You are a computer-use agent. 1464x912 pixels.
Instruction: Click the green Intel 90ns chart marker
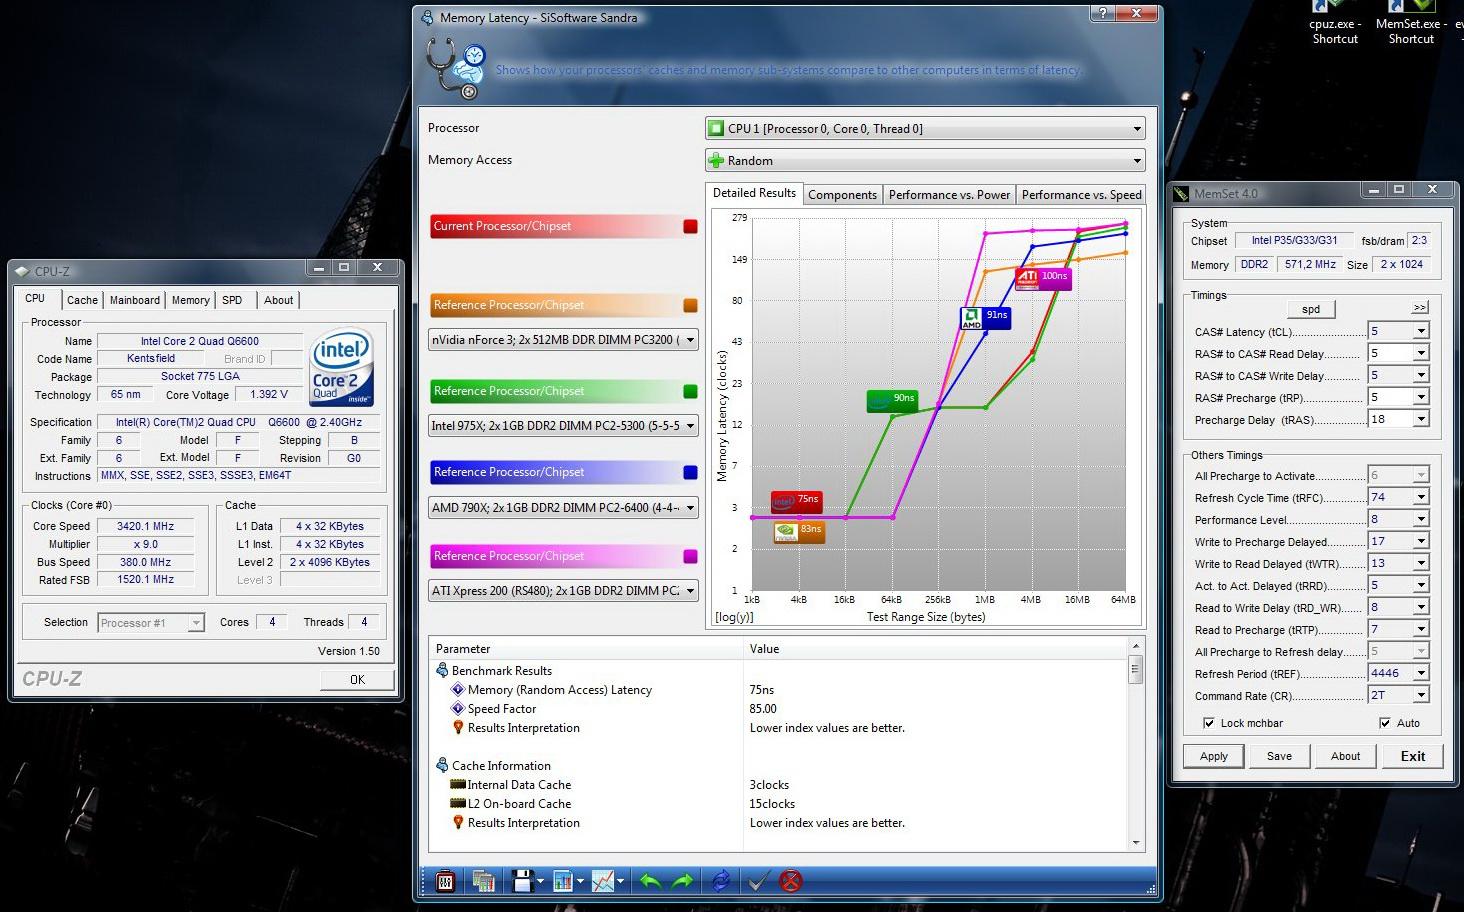point(892,400)
